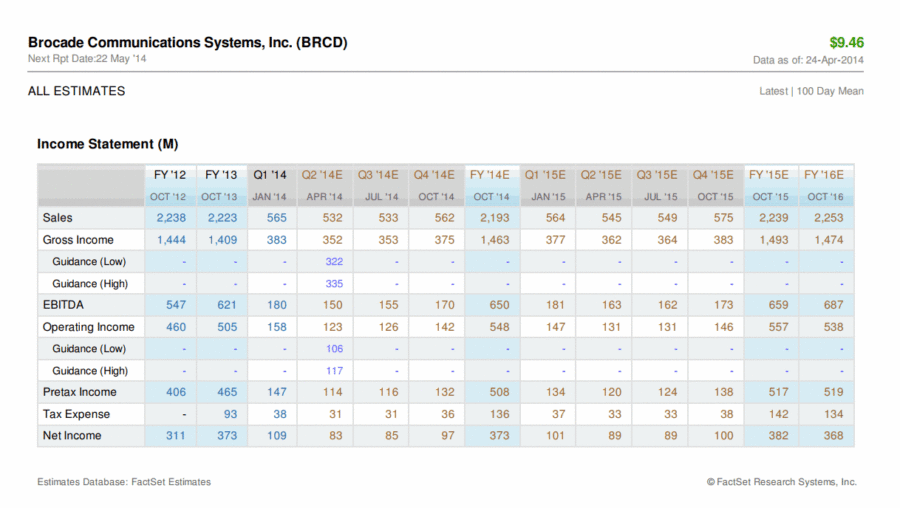Click the Net Income row label
900x508 pixels.
[72, 436]
